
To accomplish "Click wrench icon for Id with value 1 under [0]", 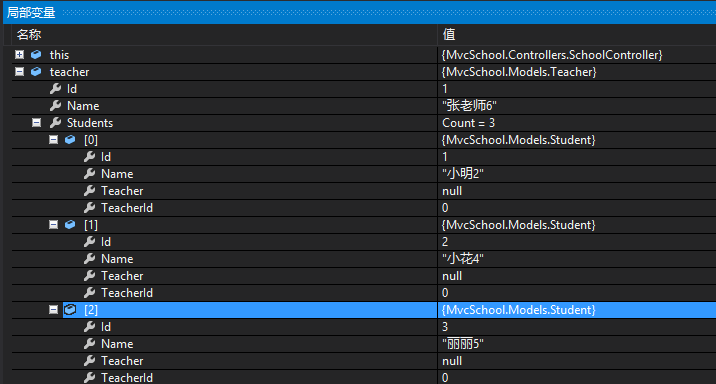I will (90, 157).
